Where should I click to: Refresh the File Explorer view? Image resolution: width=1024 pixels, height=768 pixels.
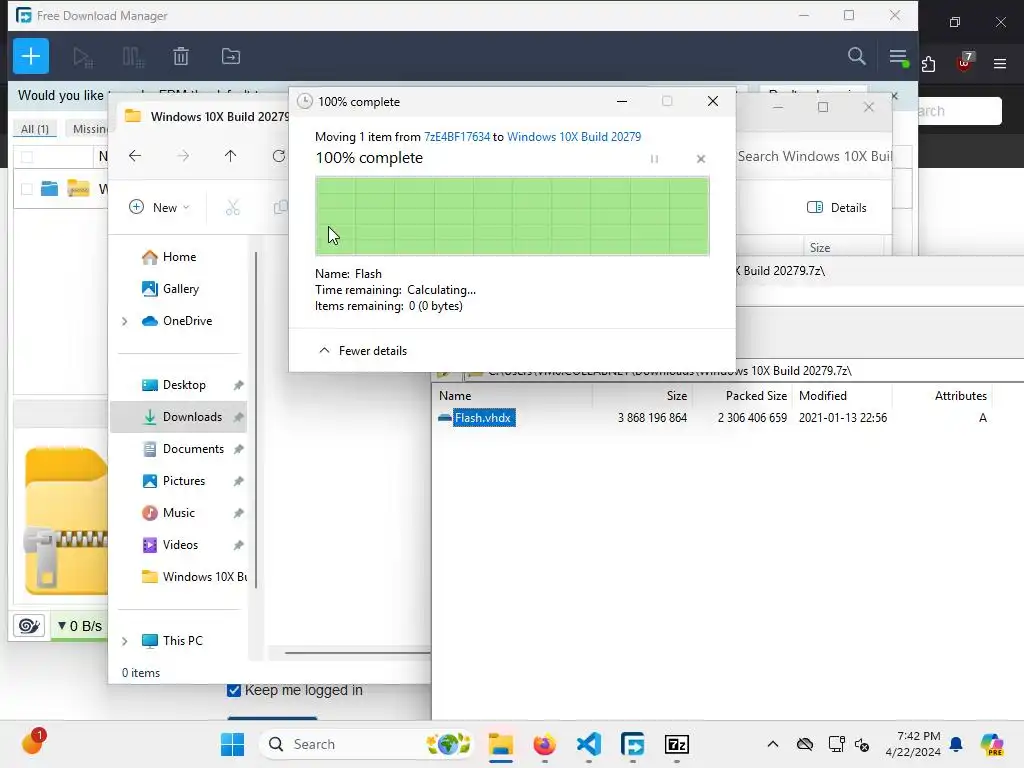tap(279, 155)
